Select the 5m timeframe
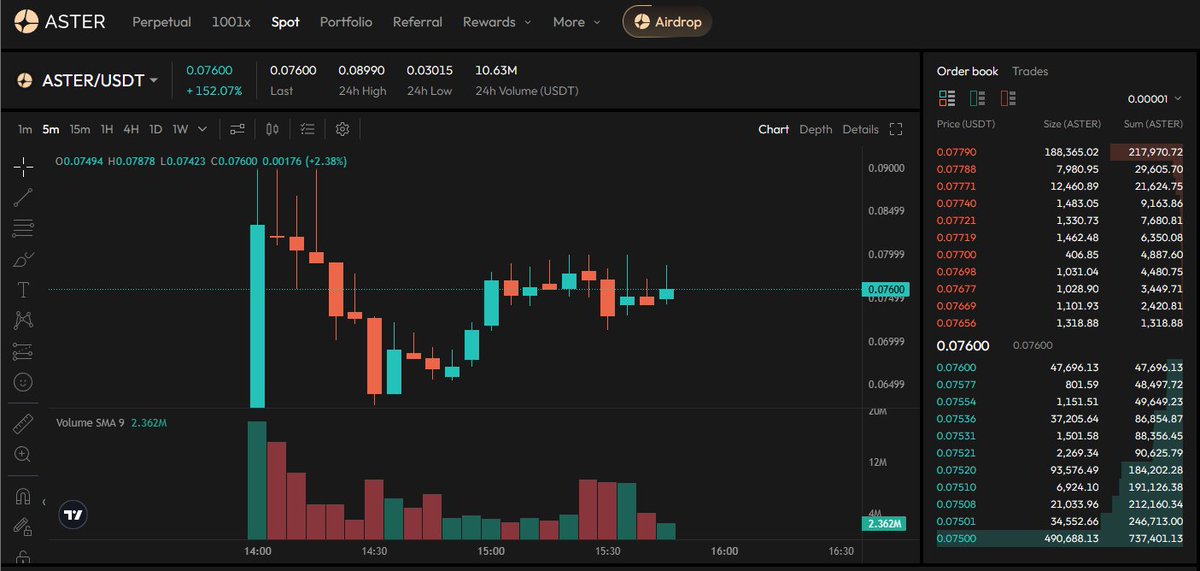This screenshot has width=1200, height=571. pyautogui.click(x=51, y=129)
